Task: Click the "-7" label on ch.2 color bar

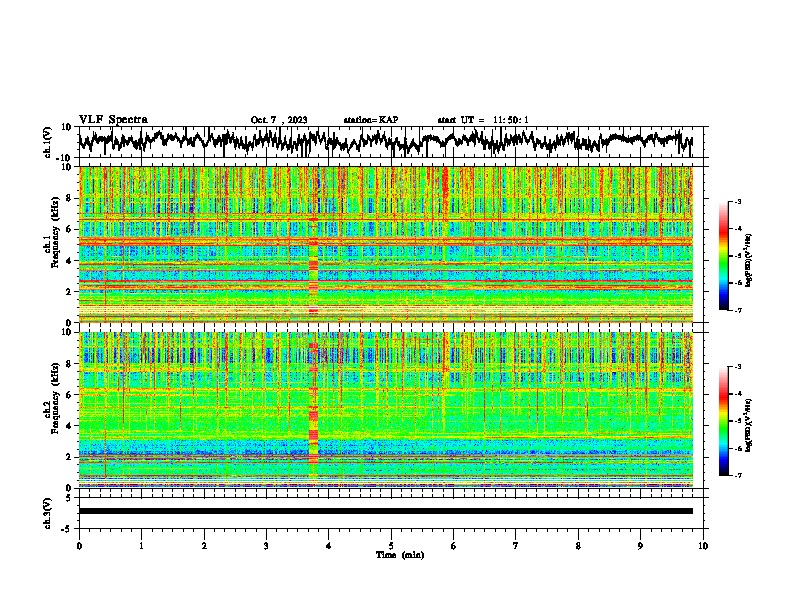Action: (737, 475)
